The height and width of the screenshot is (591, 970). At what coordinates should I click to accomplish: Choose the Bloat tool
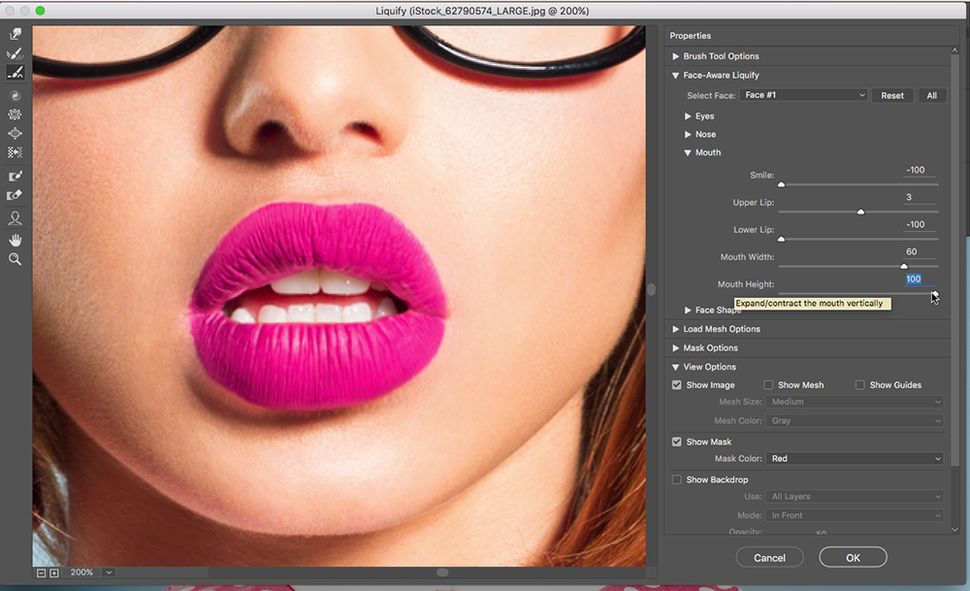pyautogui.click(x=14, y=133)
